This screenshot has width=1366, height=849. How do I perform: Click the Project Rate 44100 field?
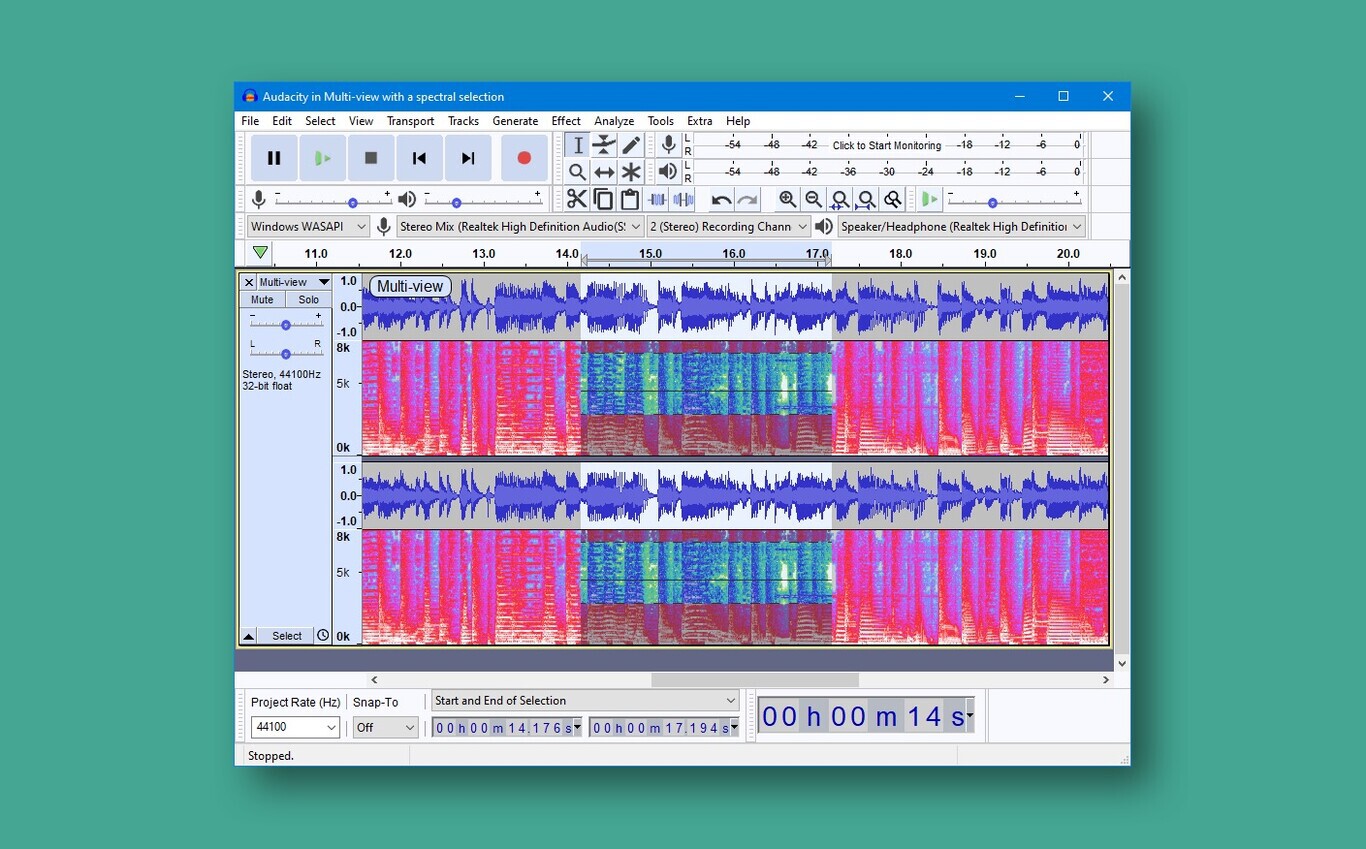(286, 728)
